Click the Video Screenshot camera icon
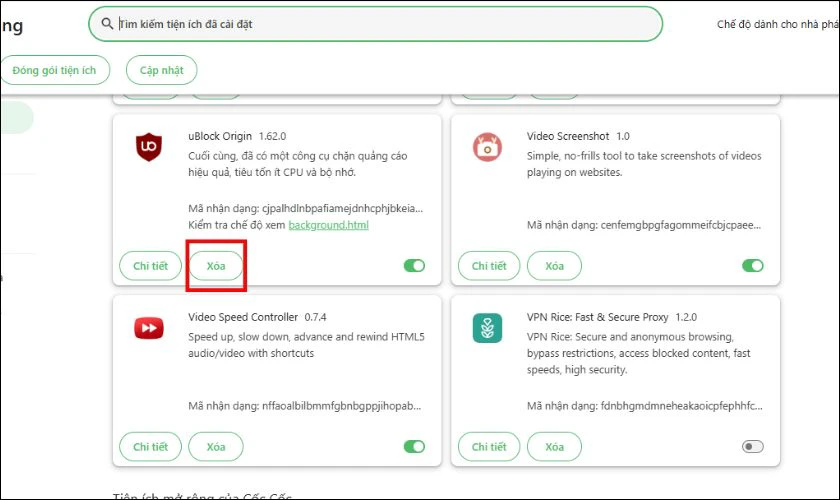The image size is (840, 500). coord(487,147)
